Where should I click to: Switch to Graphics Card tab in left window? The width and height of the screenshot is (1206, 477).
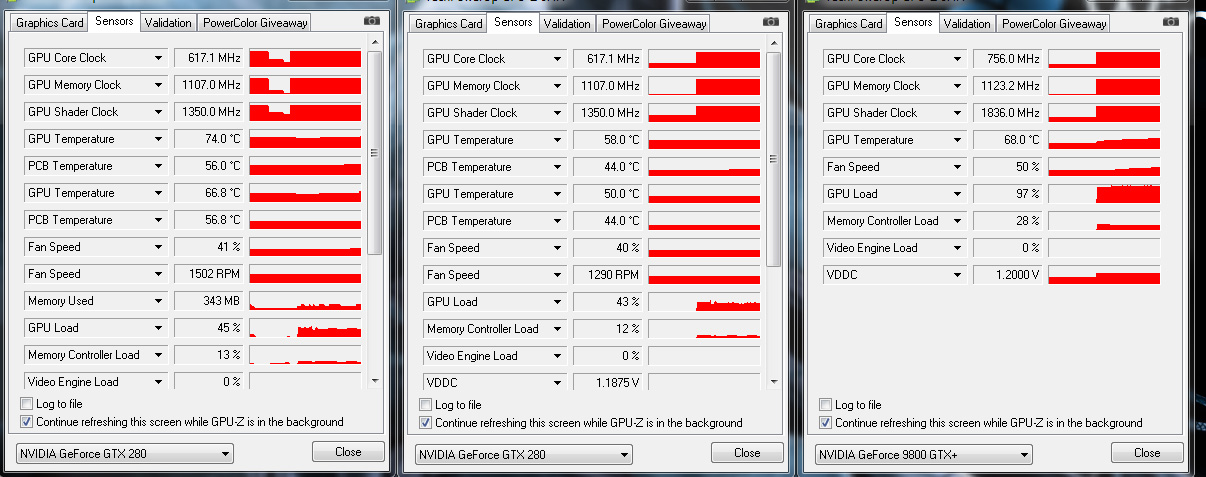point(50,22)
